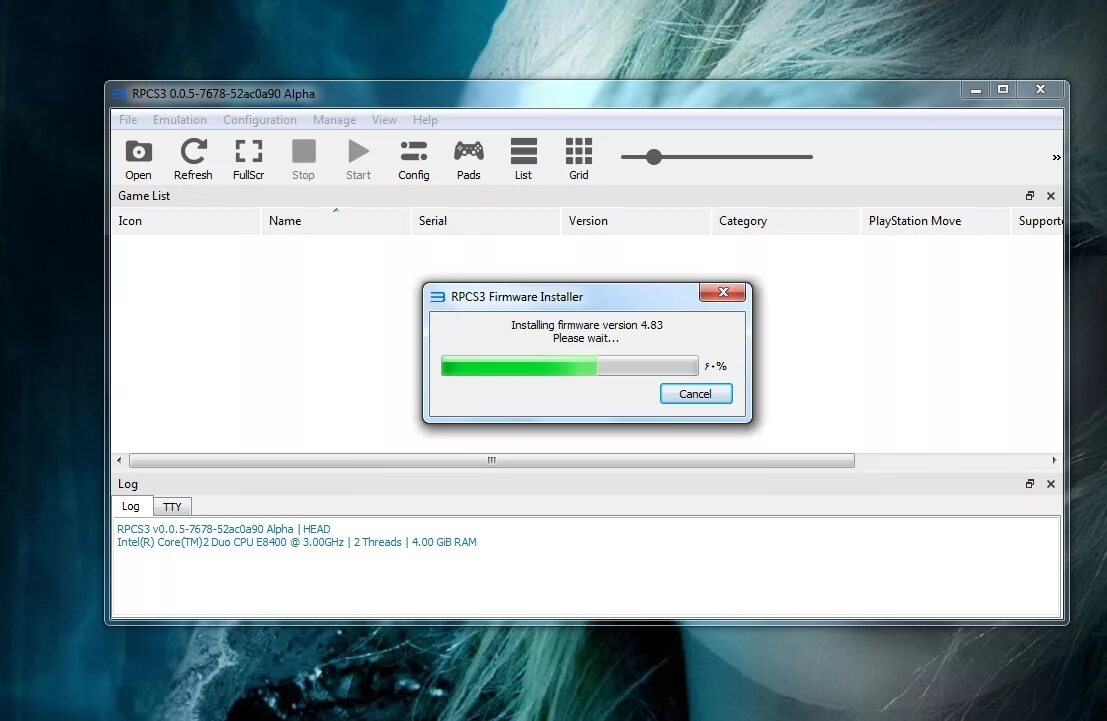Image resolution: width=1107 pixels, height=721 pixels.
Task: Click the Supported column header
Action: click(1038, 220)
